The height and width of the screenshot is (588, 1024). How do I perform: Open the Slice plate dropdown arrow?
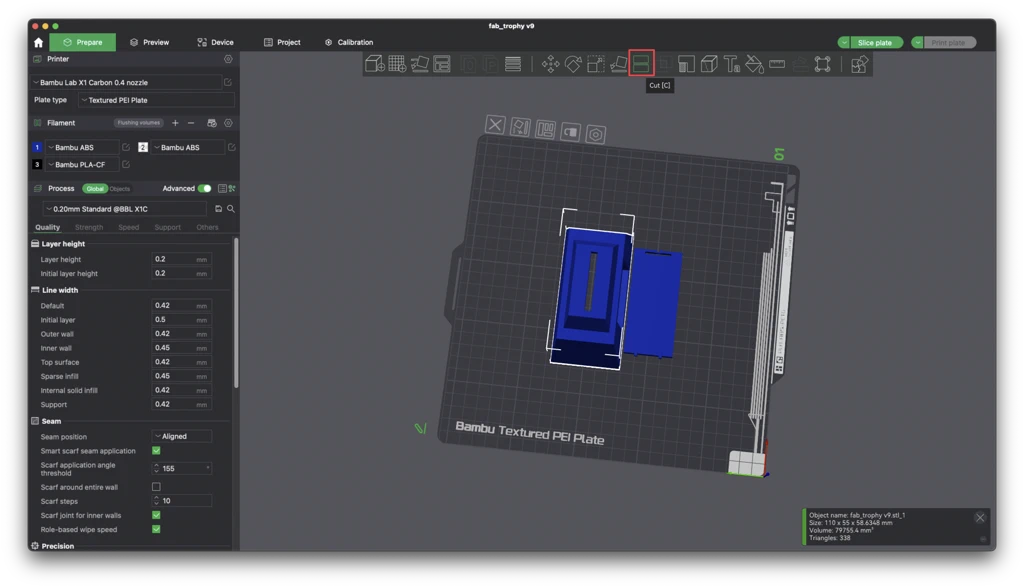tap(844, 42)
